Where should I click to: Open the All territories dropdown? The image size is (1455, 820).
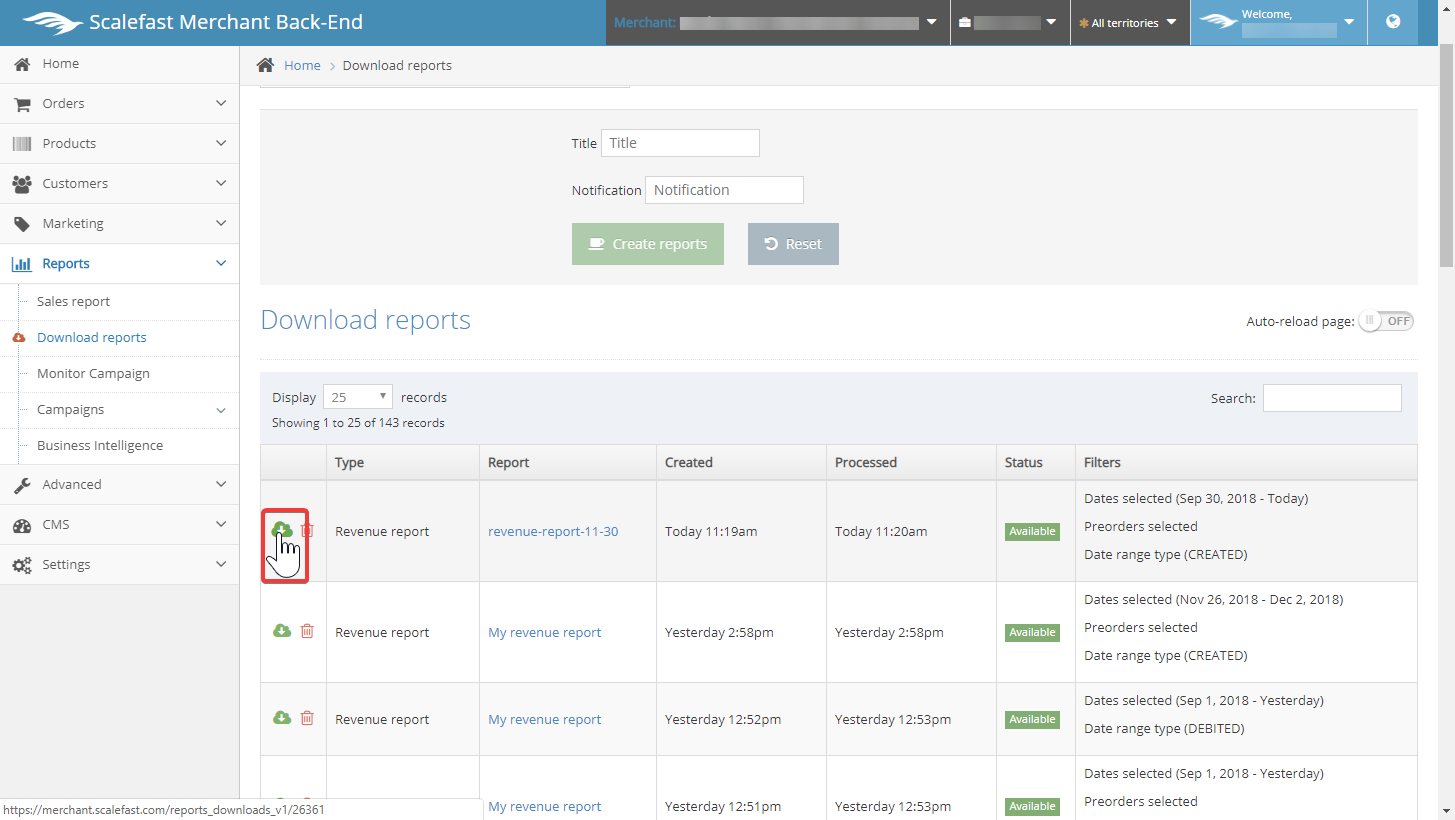point(1129,22)
